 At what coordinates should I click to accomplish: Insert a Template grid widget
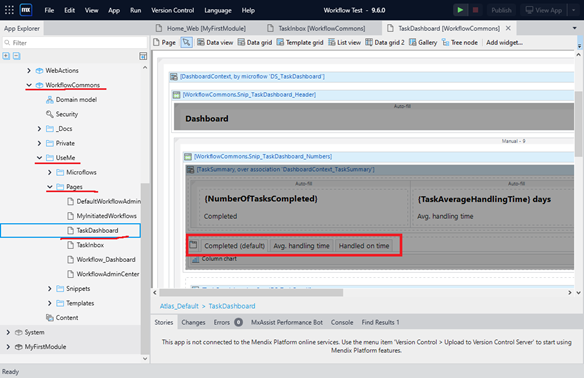[300, 42]
